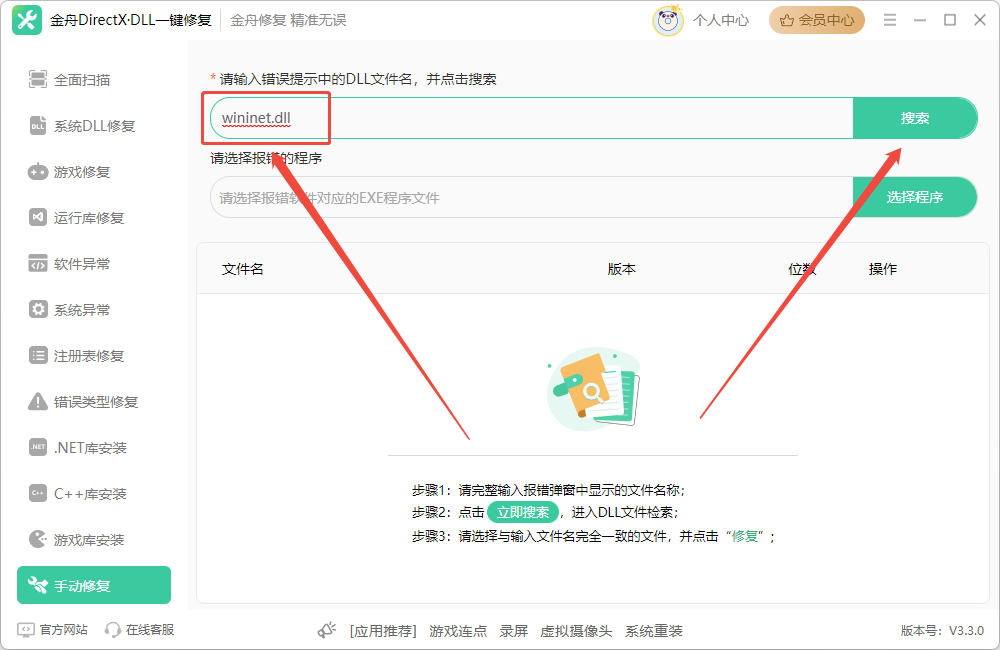Viewport: 1000px width, 650px height.
Task: Click the 官方网站 monitor icon
Action: (26, 630)
